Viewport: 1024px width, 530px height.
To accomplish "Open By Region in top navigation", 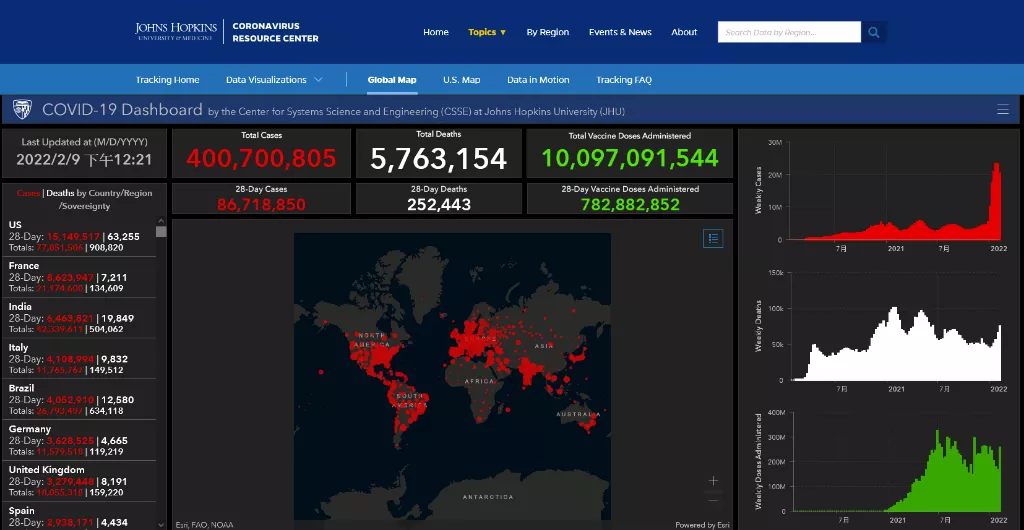I will [x=548, y=32].
